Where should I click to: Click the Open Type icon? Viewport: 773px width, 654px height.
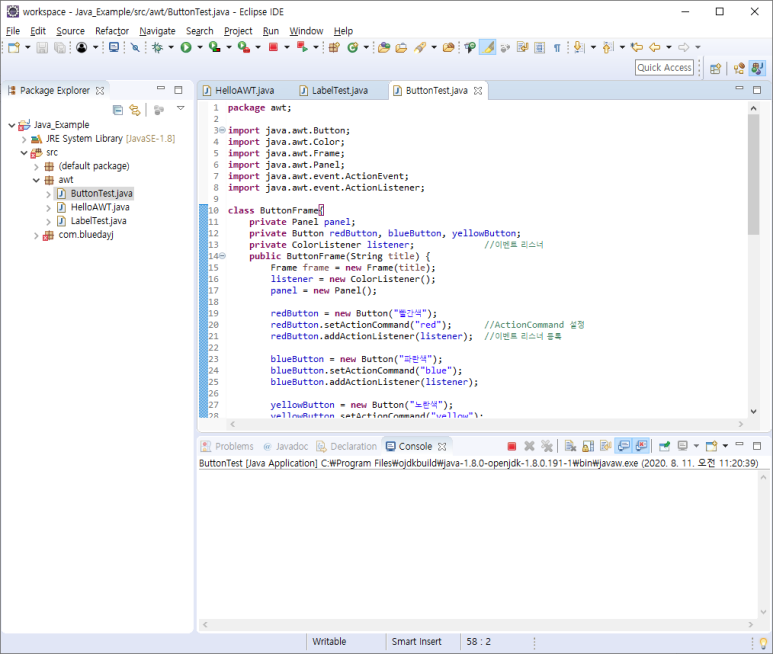384,47
